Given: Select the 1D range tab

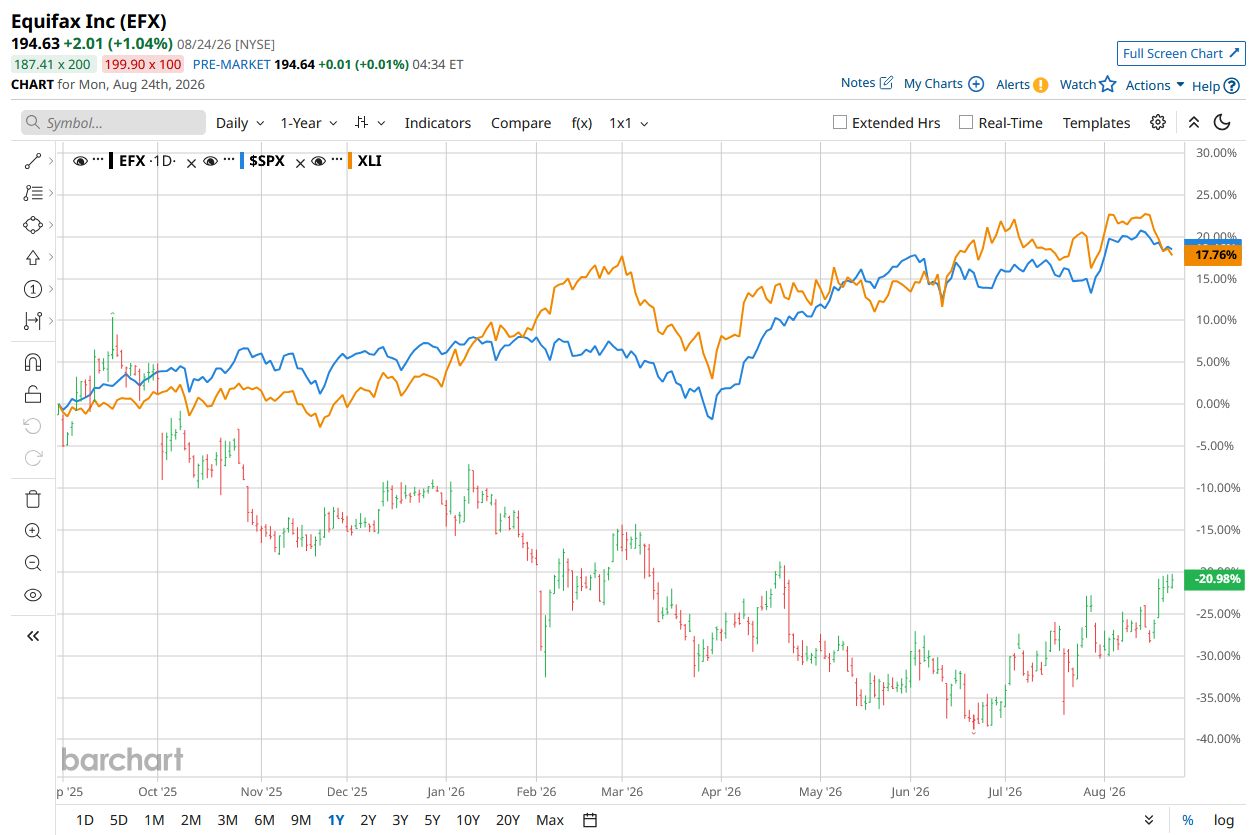Looking at the screenshot, I should click(x=85, y=820).
